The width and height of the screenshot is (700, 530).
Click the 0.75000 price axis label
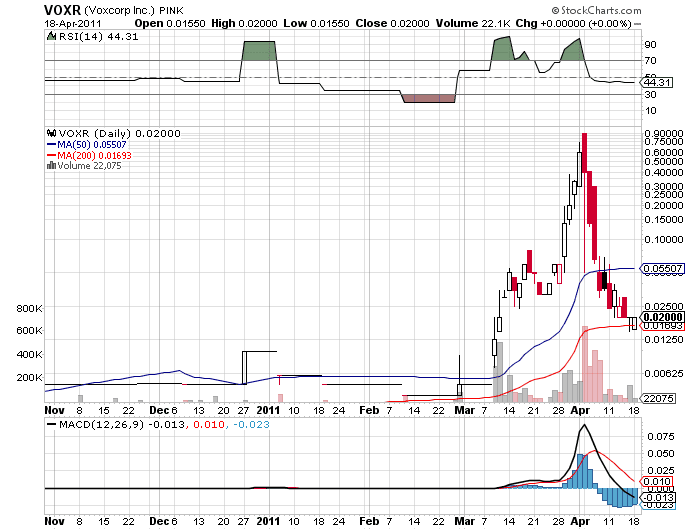coord(664,142)
